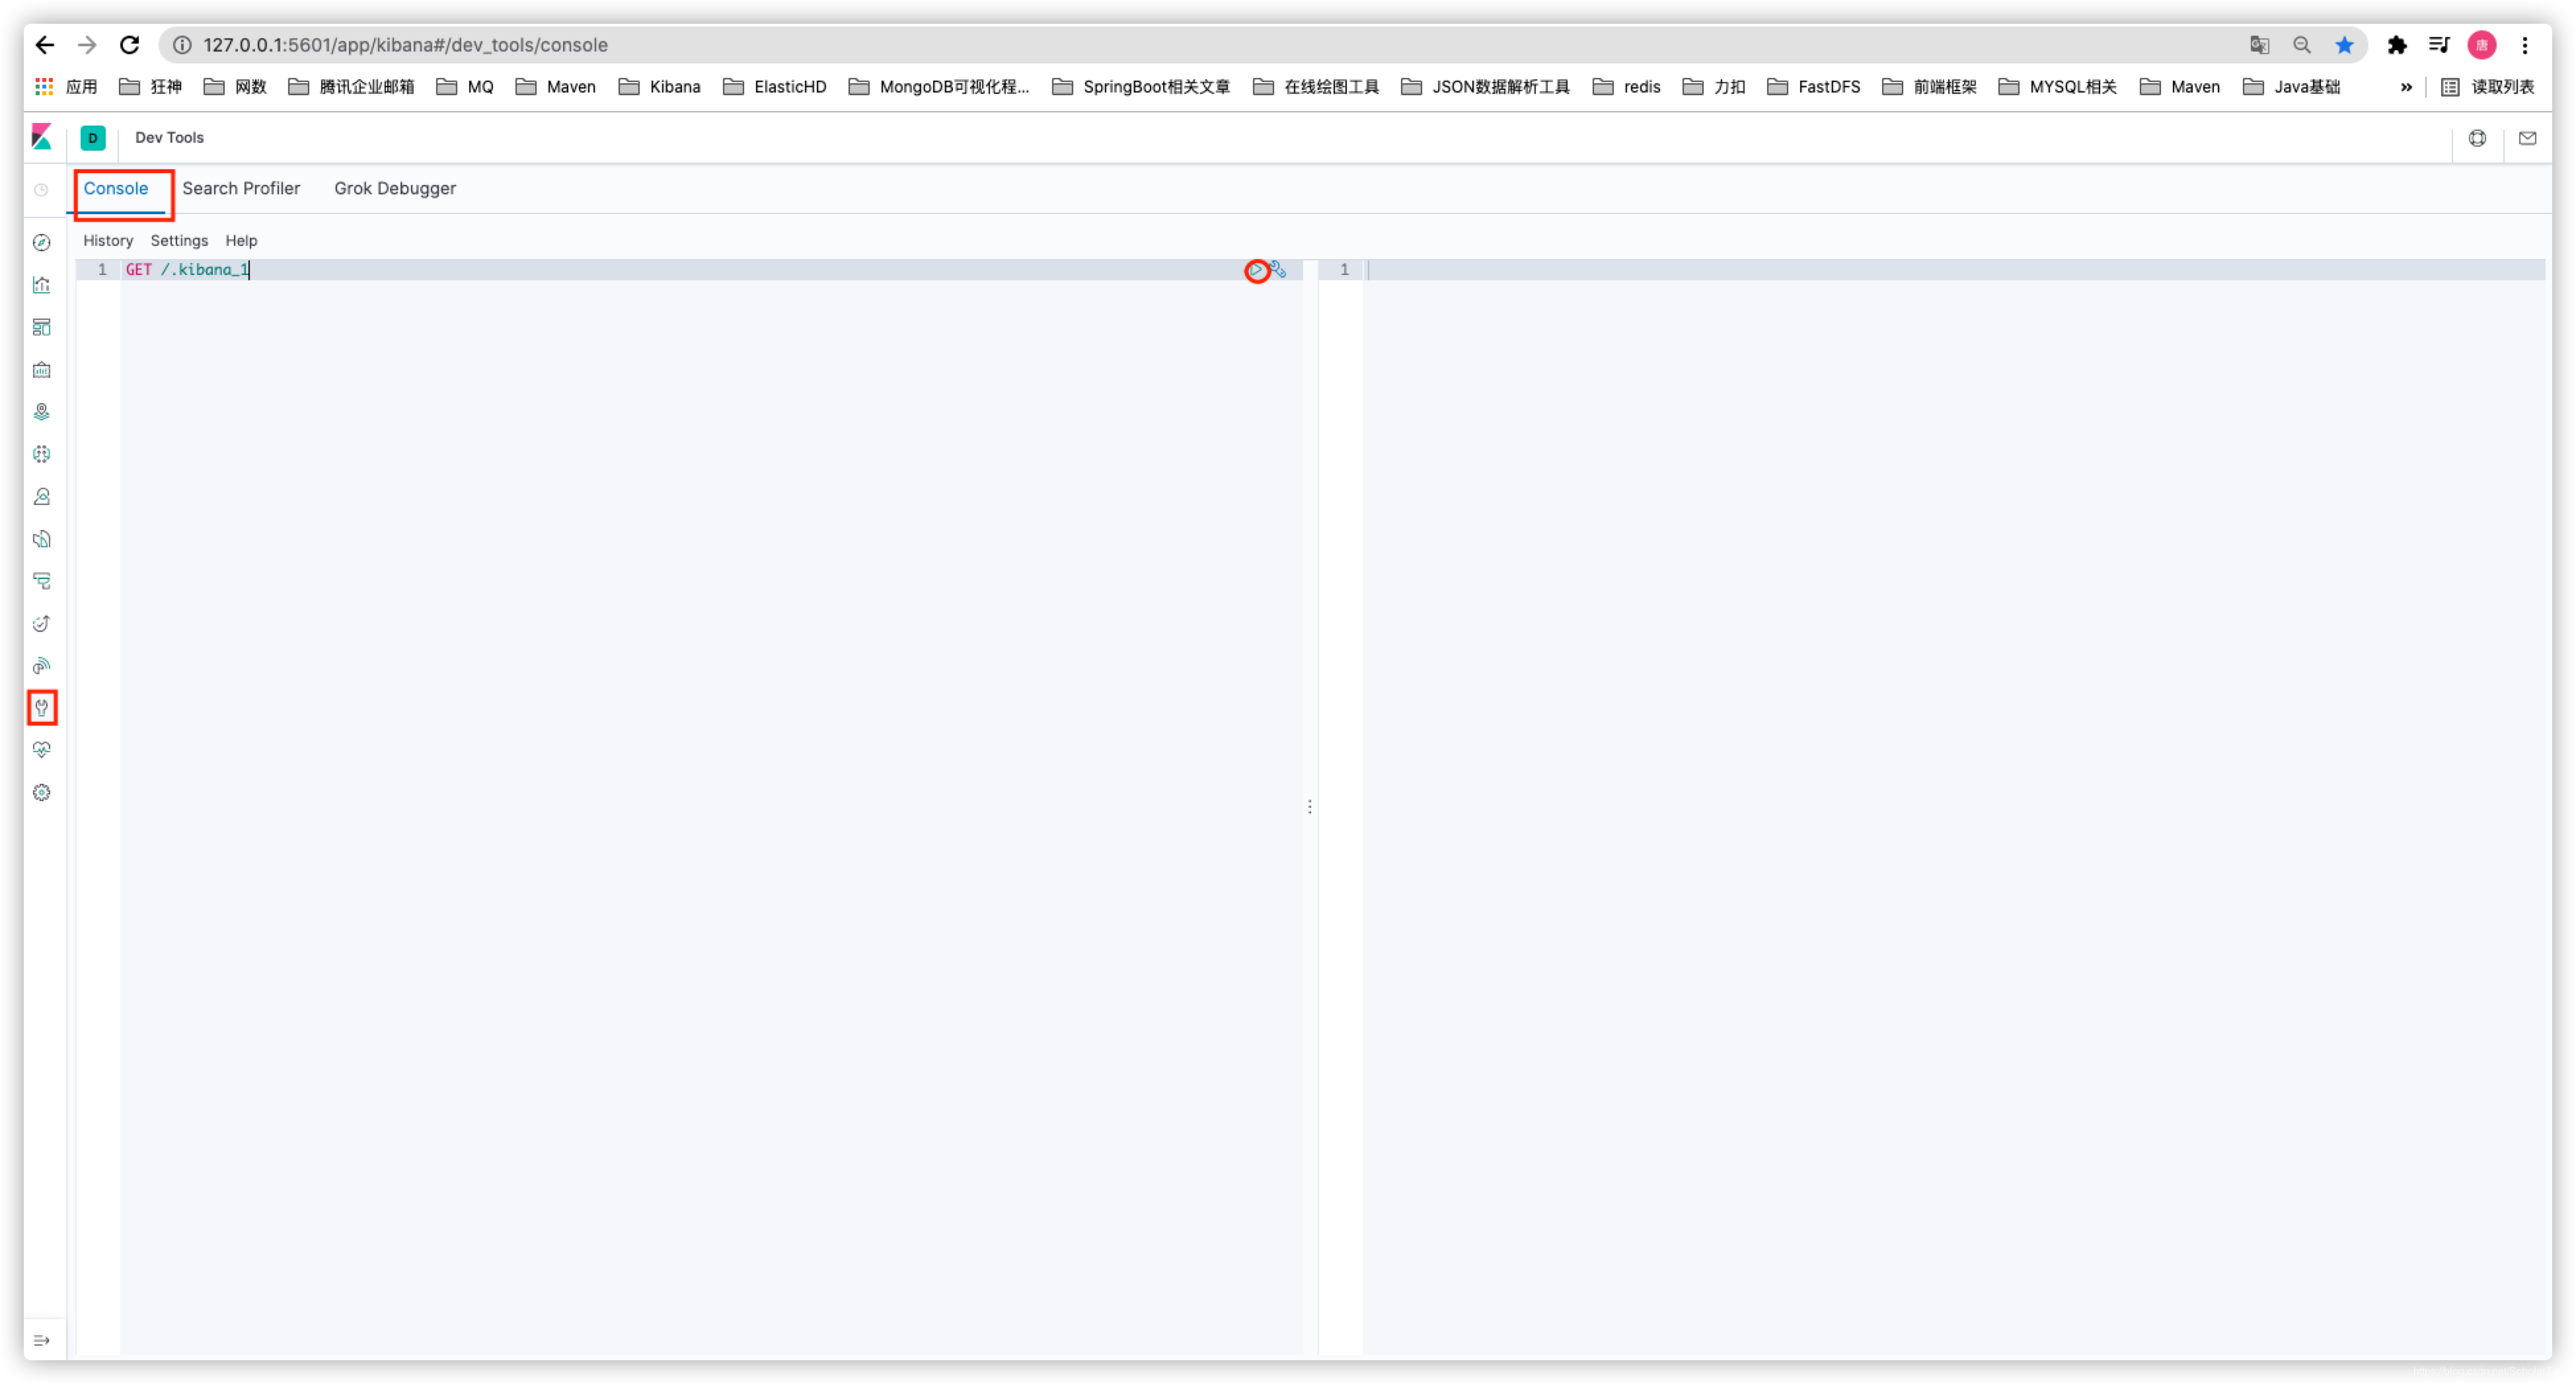Open console Settings
Image resolution: width=2576 pixels, height=1384 pixels.
[x=179, y=241]
